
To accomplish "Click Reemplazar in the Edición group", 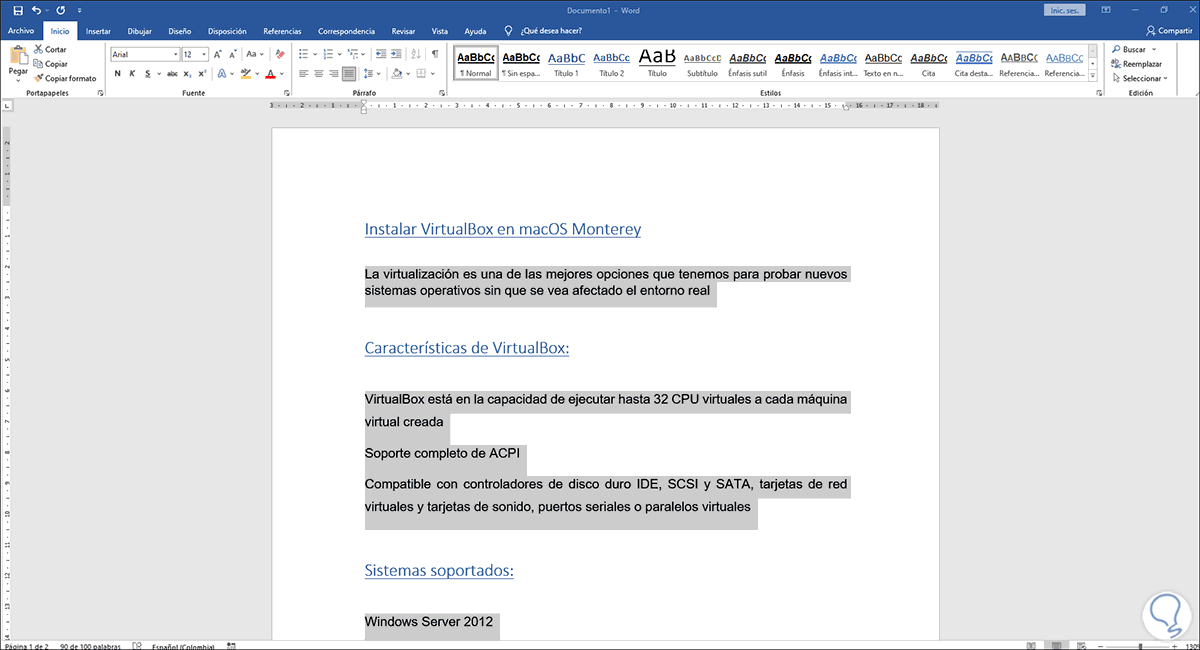I will (1135, 63).
